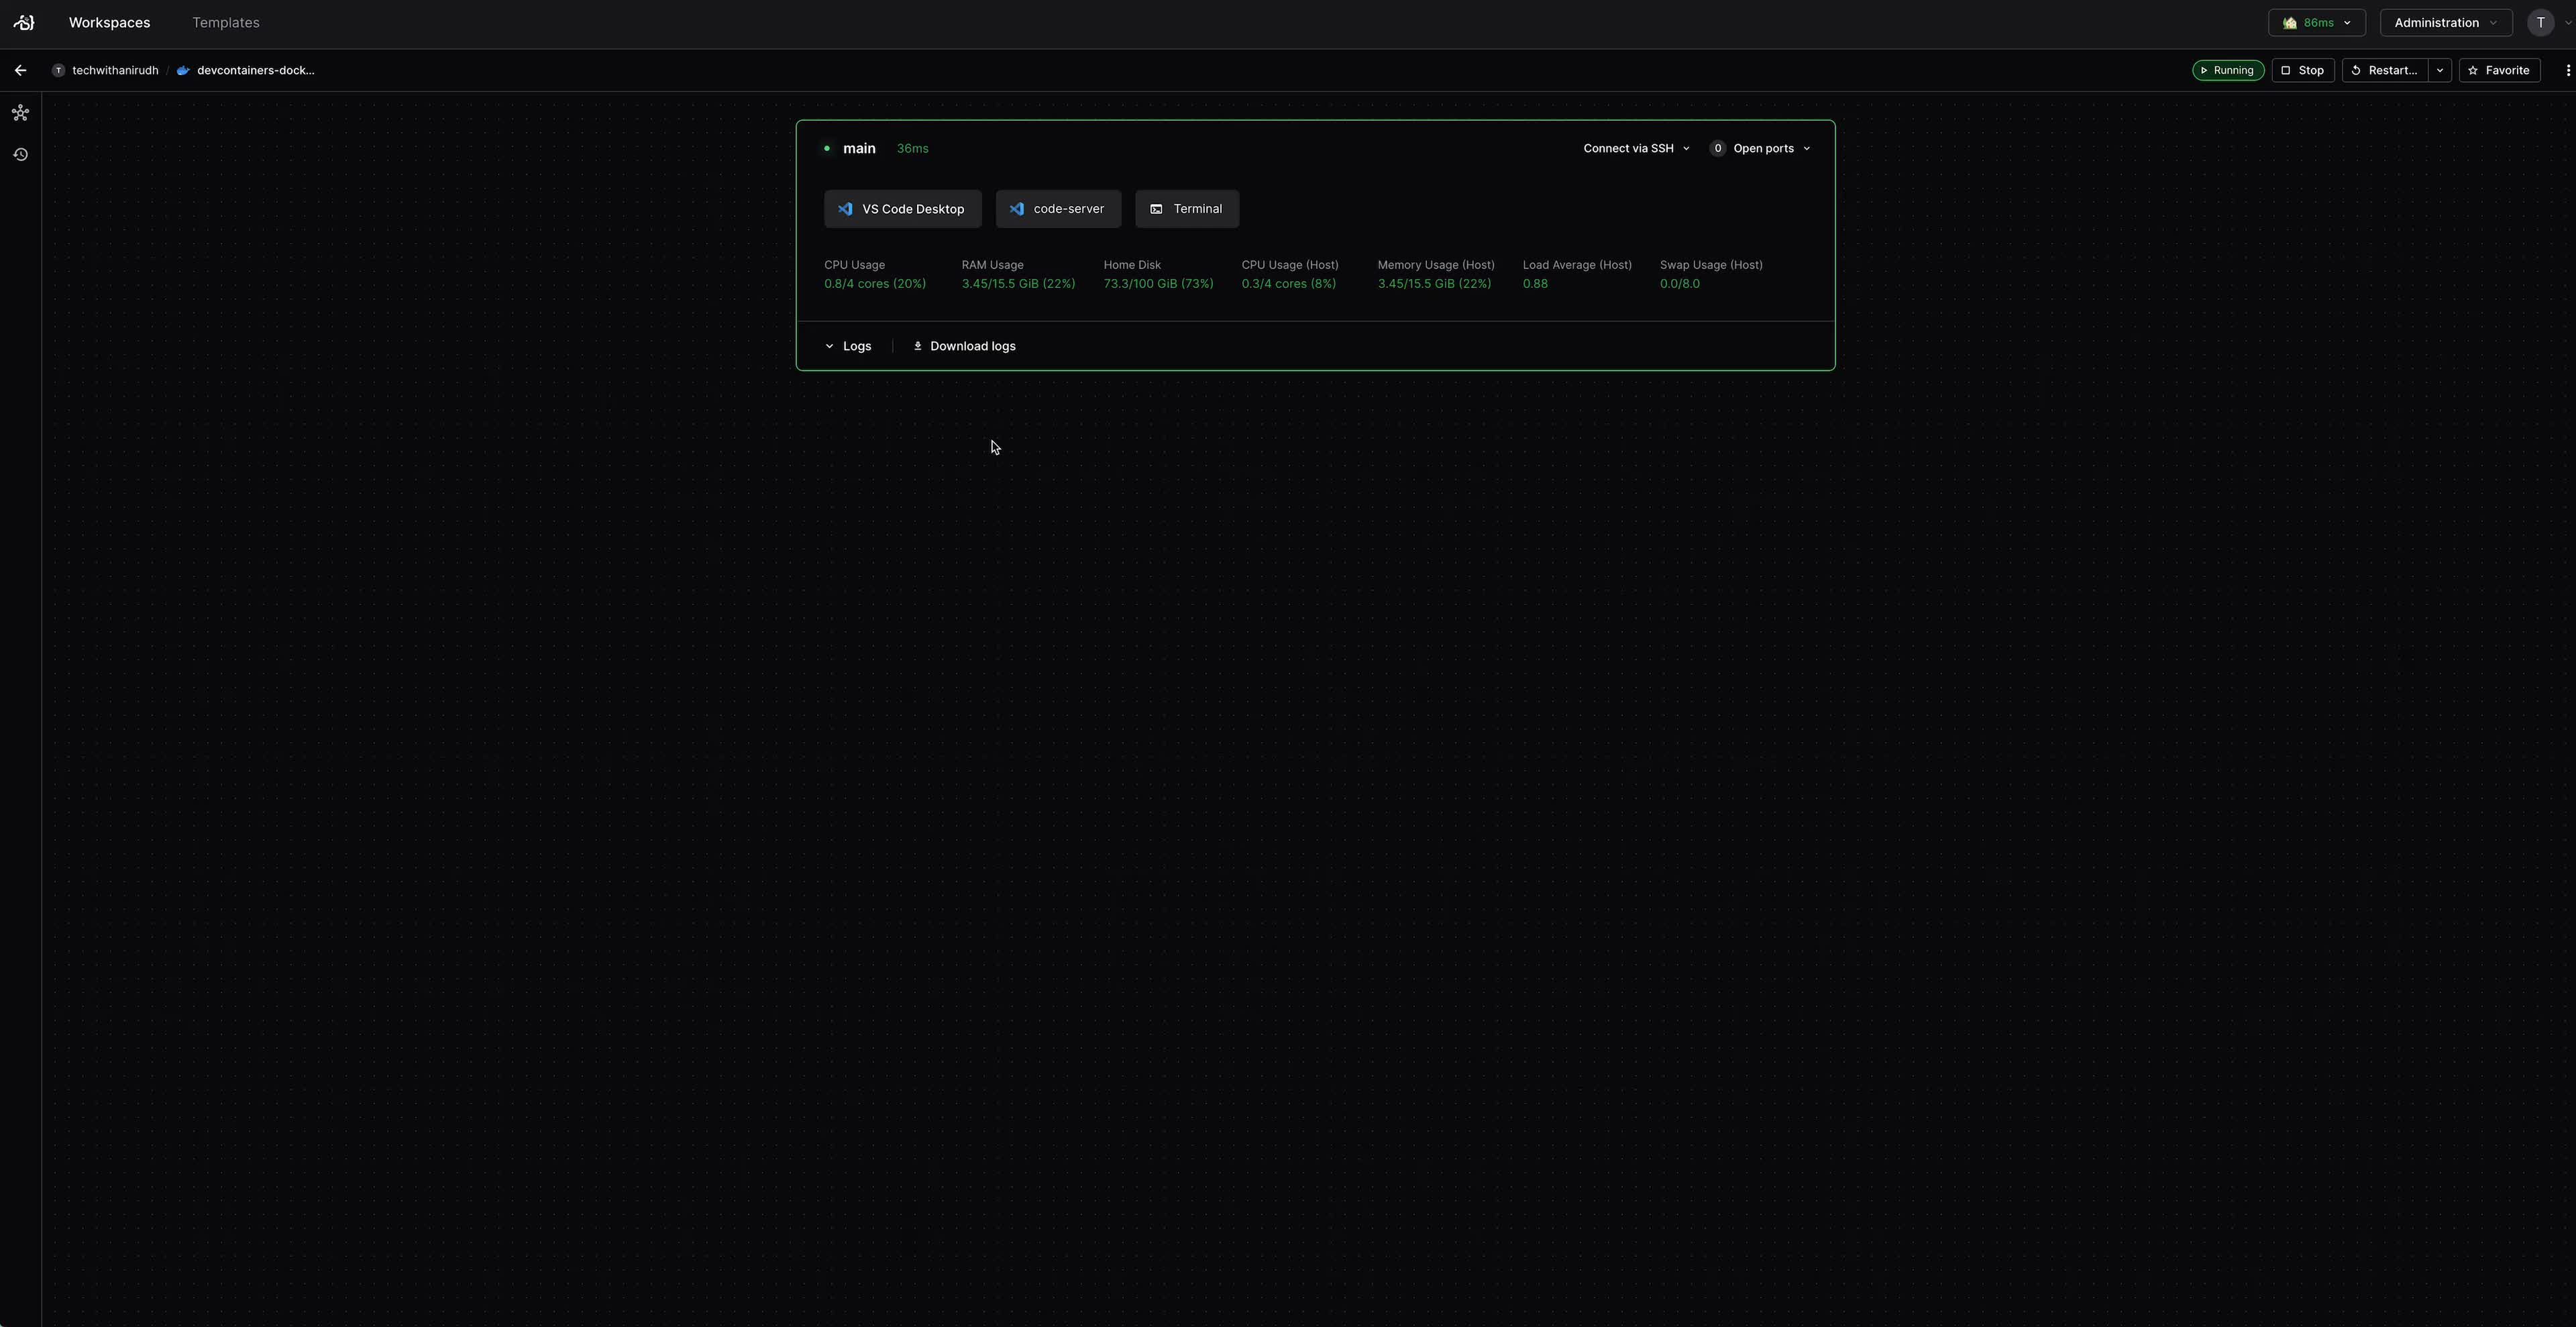Switch to the Templates tab
The image size is (2576, 1327).
tap(225, 22)
